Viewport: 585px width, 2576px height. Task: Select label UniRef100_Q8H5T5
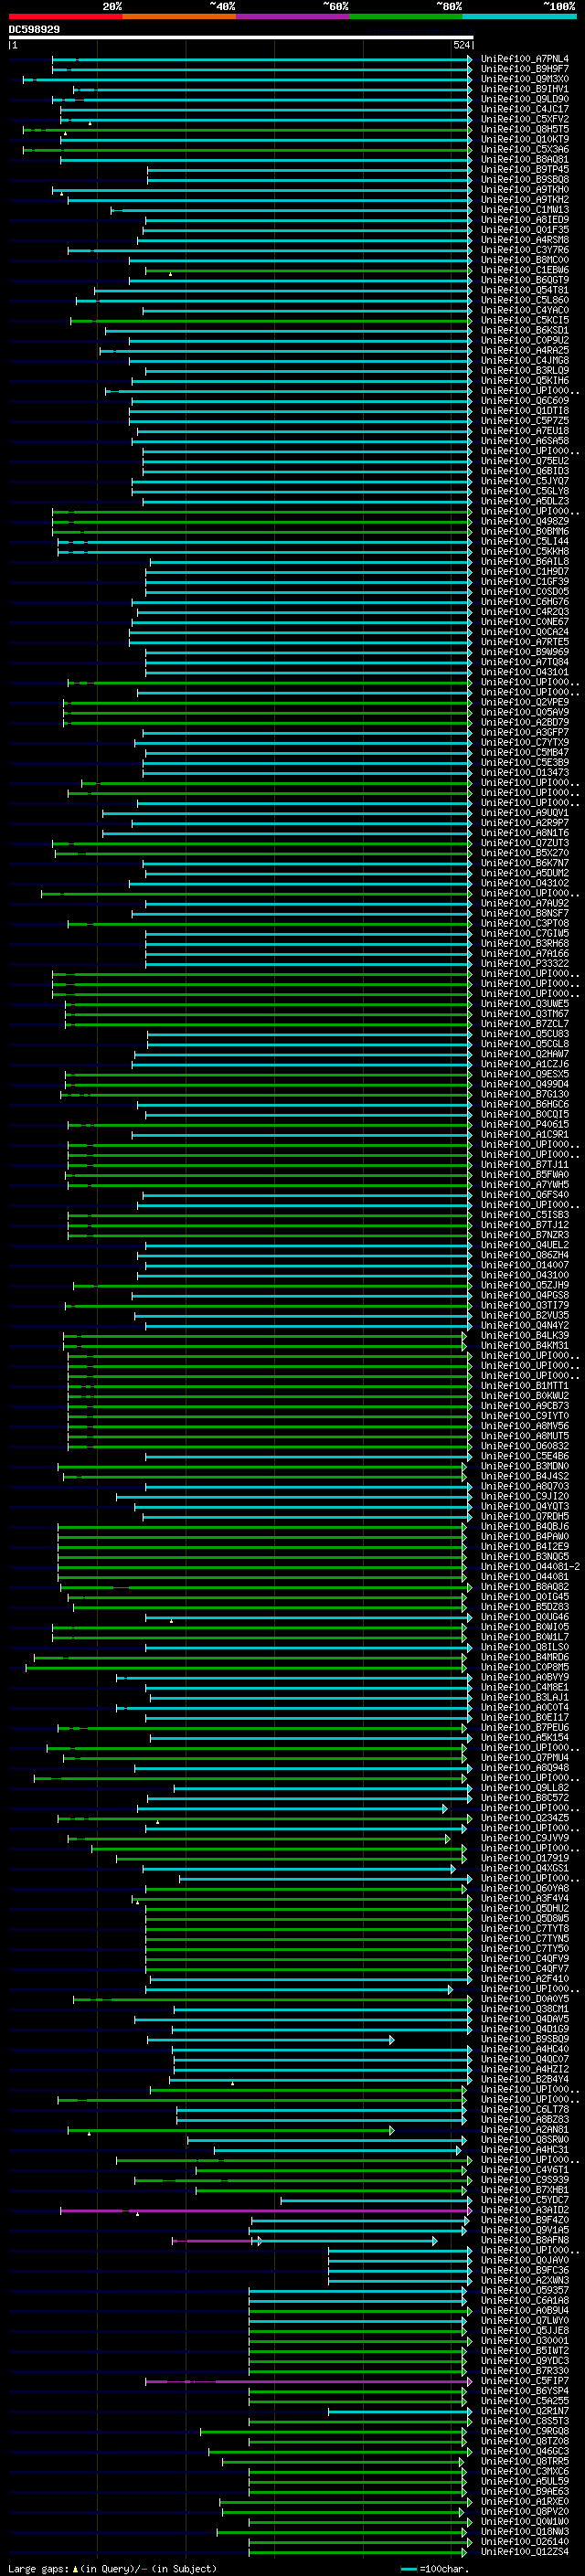524,129
